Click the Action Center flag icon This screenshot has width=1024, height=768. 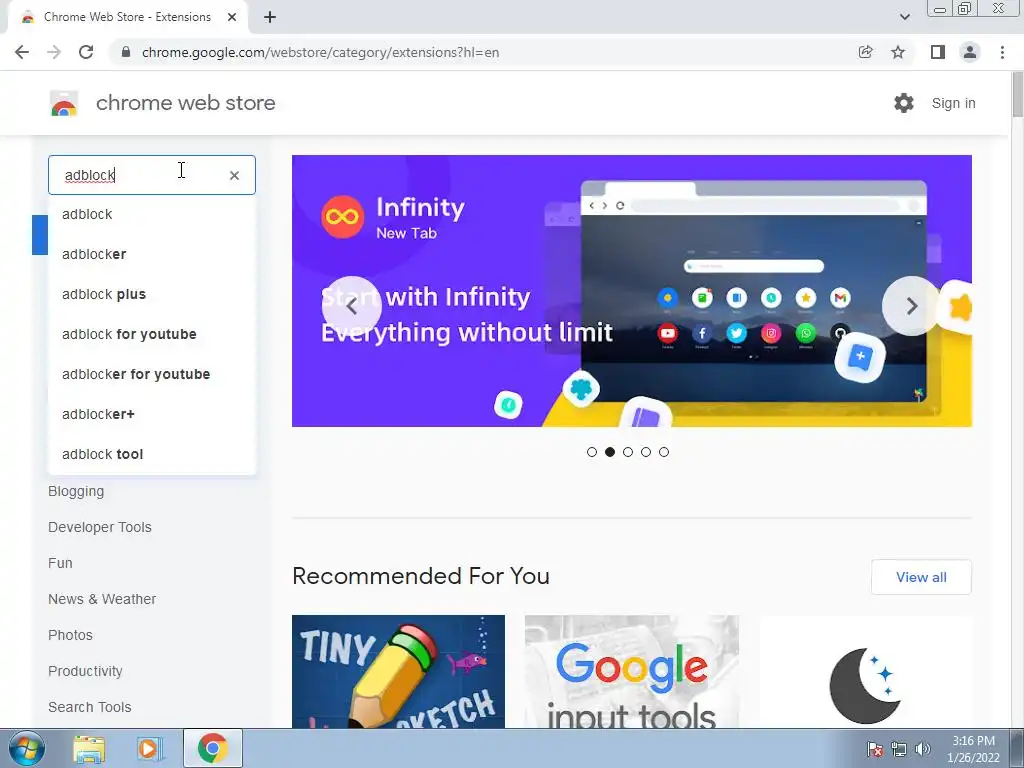click(874, 749)
